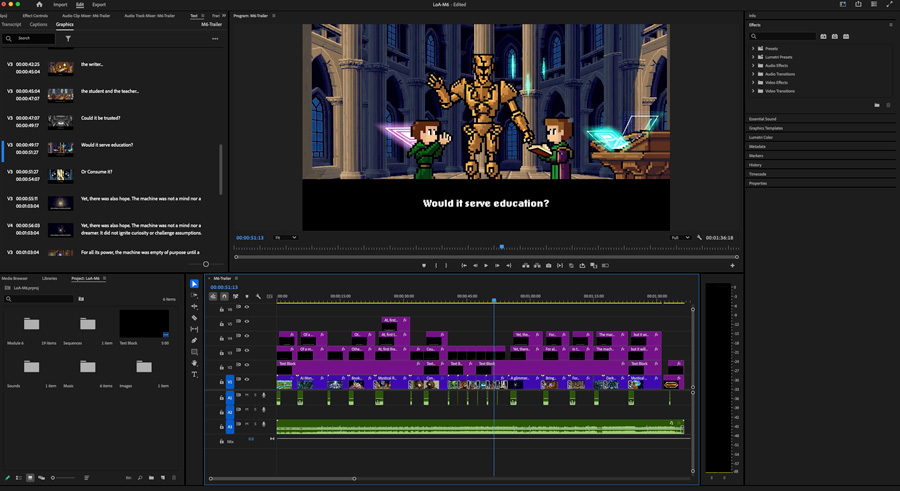Open the Transcript tab

coord(11,24)
